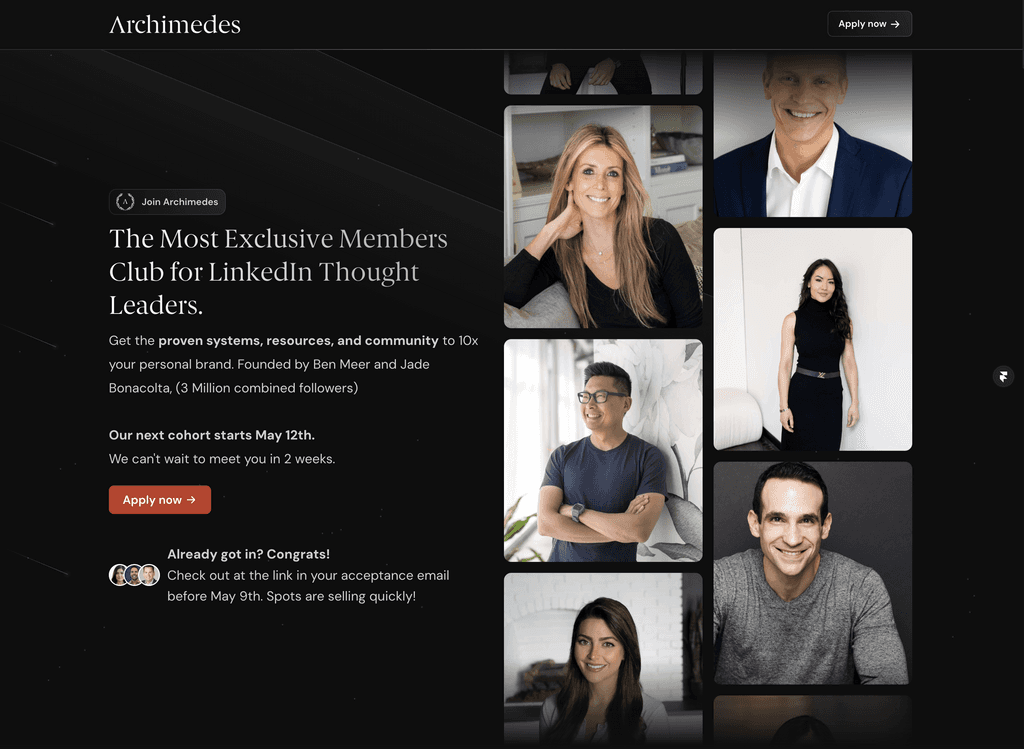This screenshot has width=1024, height=749.
Task: Click the main headline about LinkedIn Thought Leaders
Action: 278,272
